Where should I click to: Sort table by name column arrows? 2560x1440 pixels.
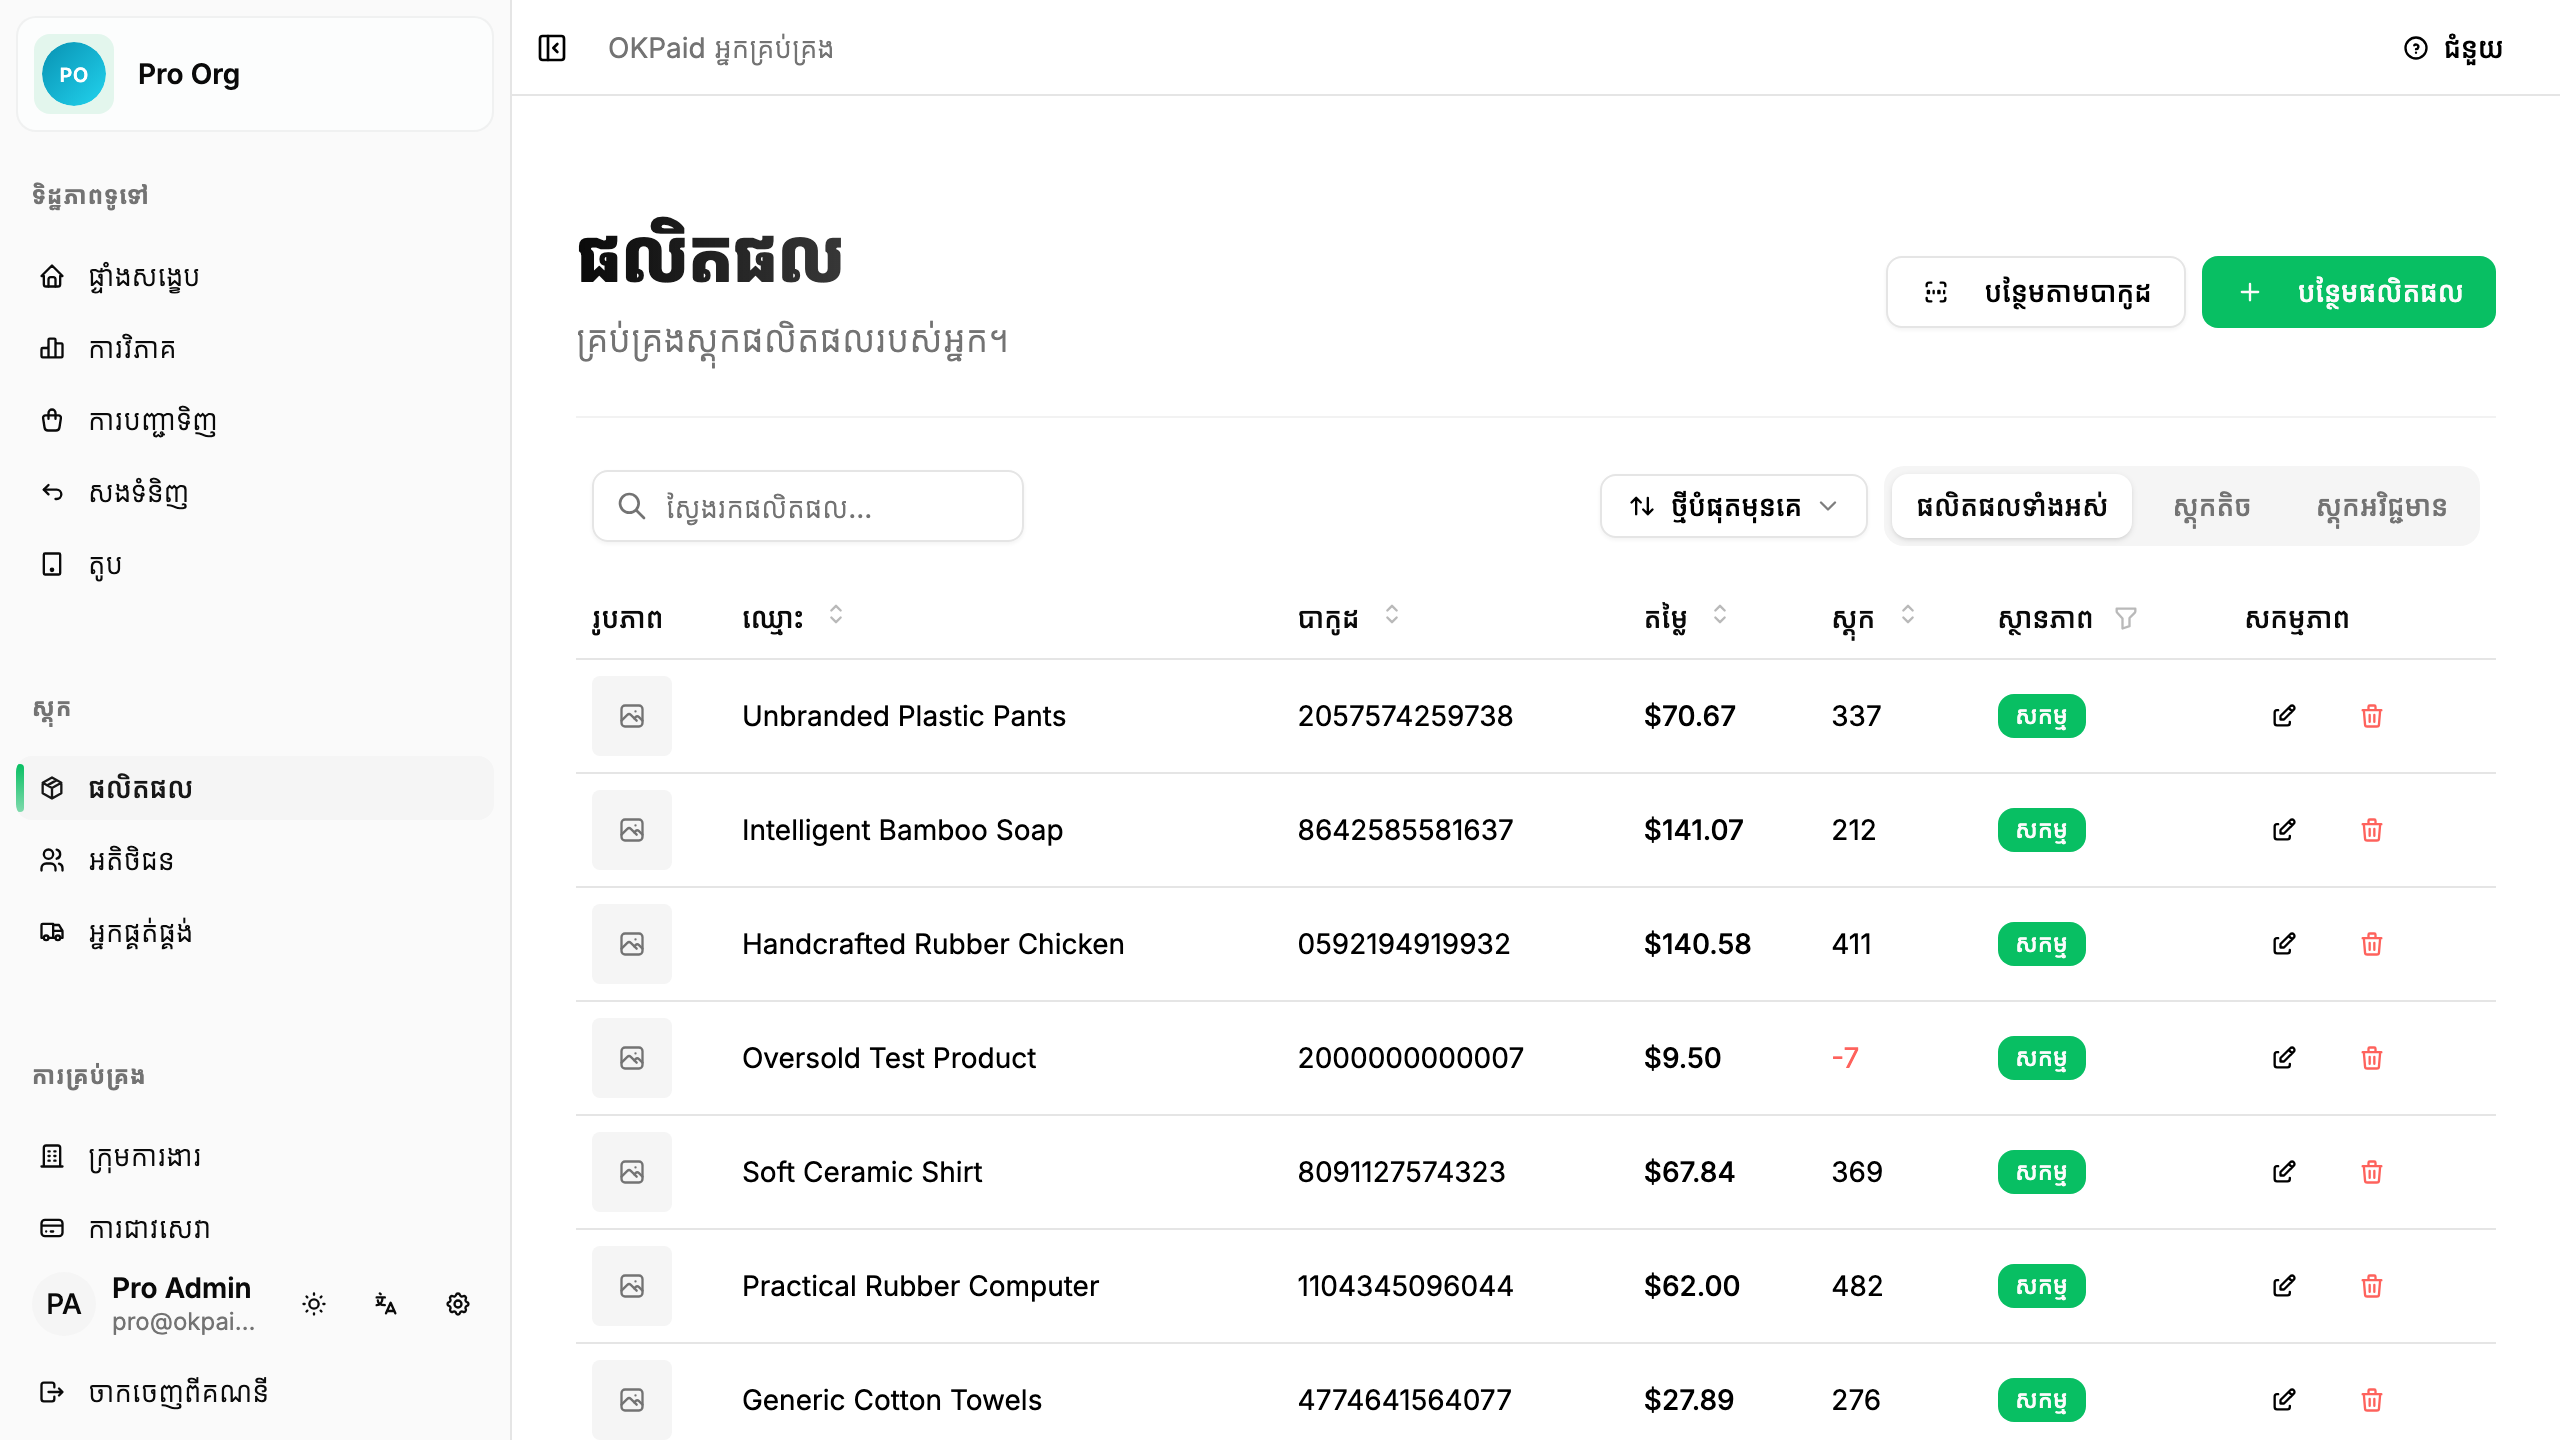[x=836, y=615]
